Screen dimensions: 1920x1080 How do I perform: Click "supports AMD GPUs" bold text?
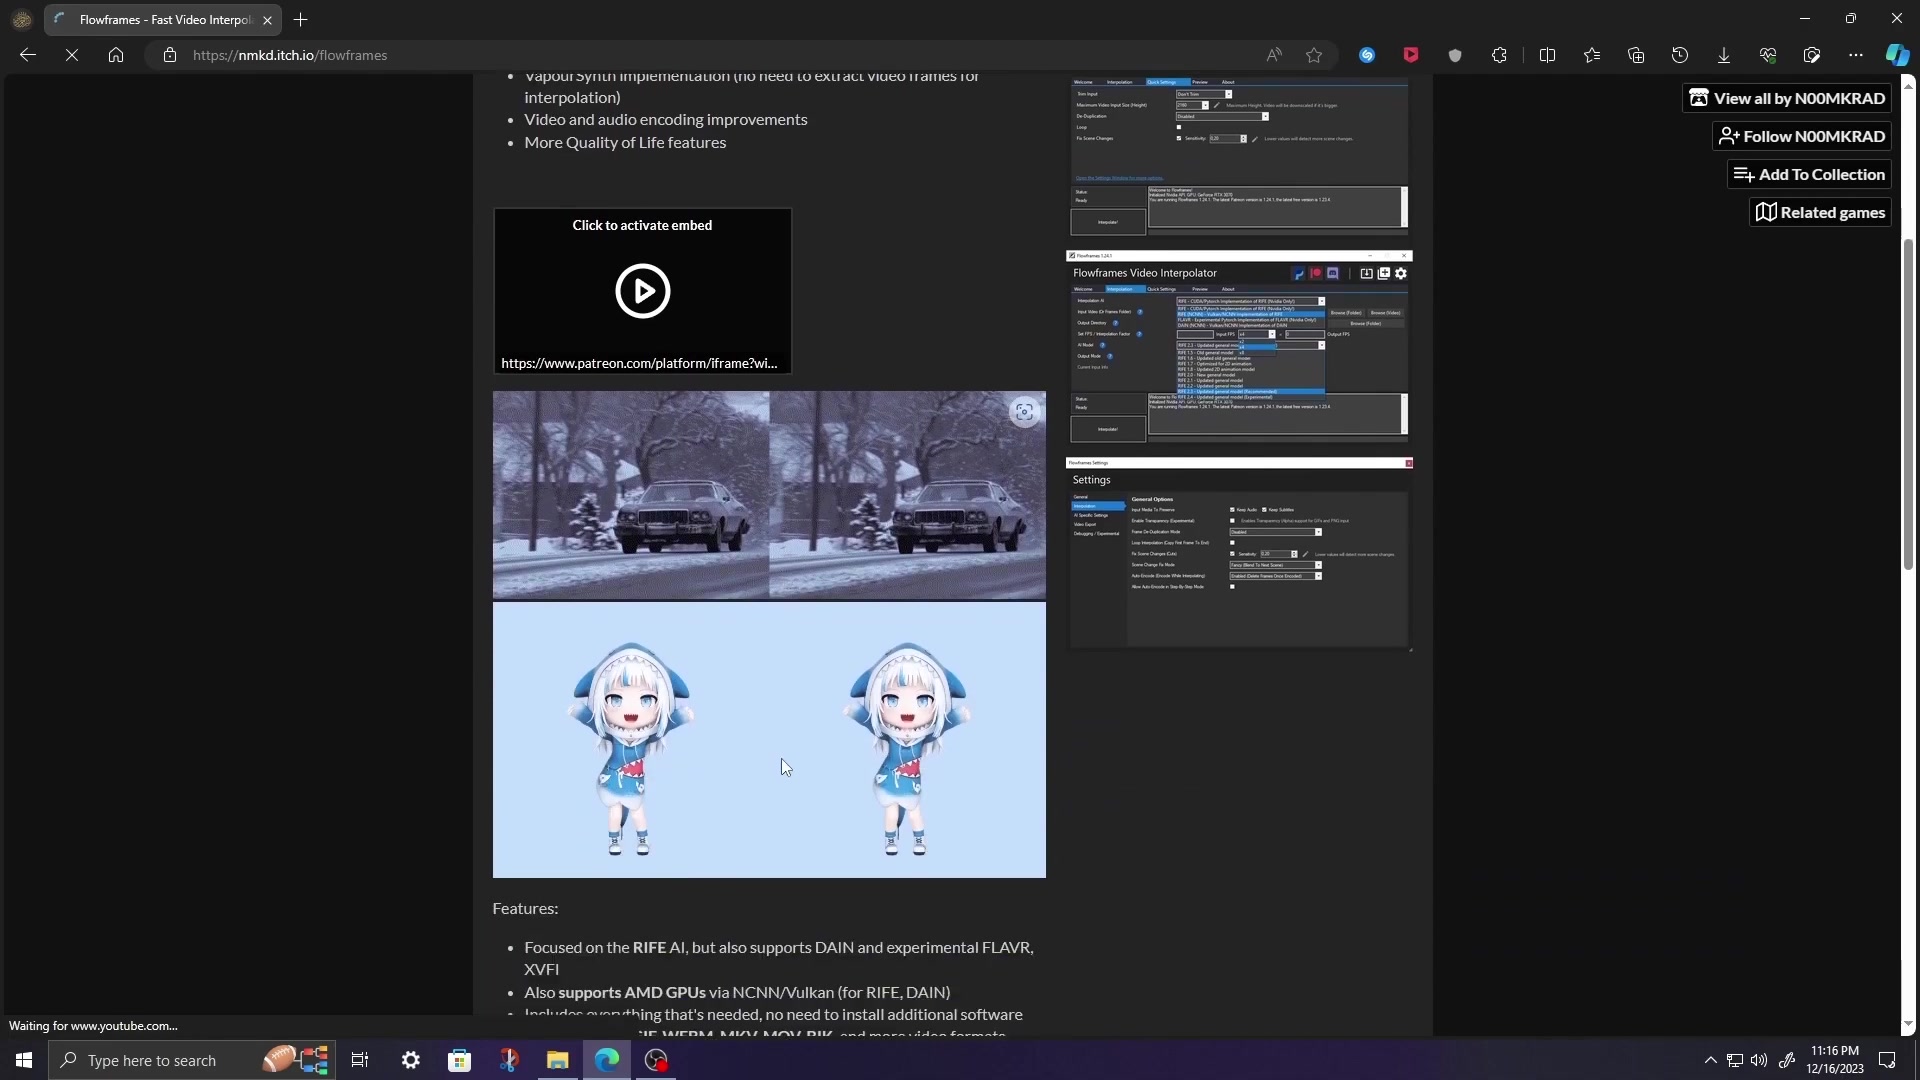[632, 993]
